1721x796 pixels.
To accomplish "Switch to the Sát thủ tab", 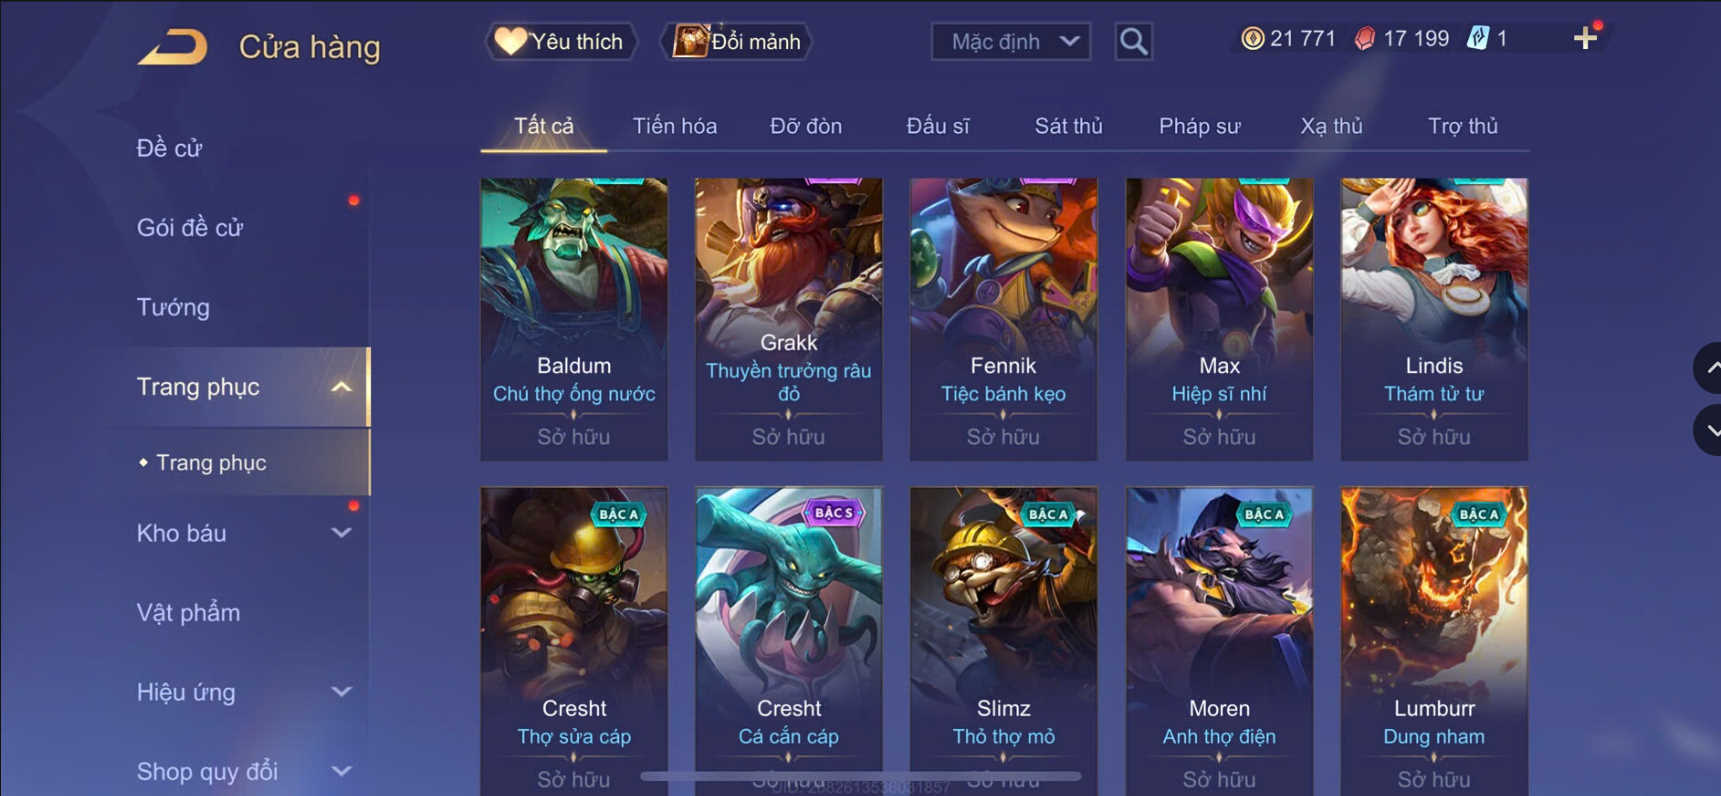I will [1068, 126].
